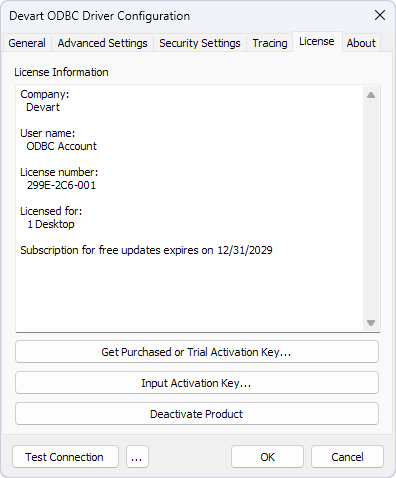
Task: Open the Security Settings tab
Action: [x=200, y=43]
